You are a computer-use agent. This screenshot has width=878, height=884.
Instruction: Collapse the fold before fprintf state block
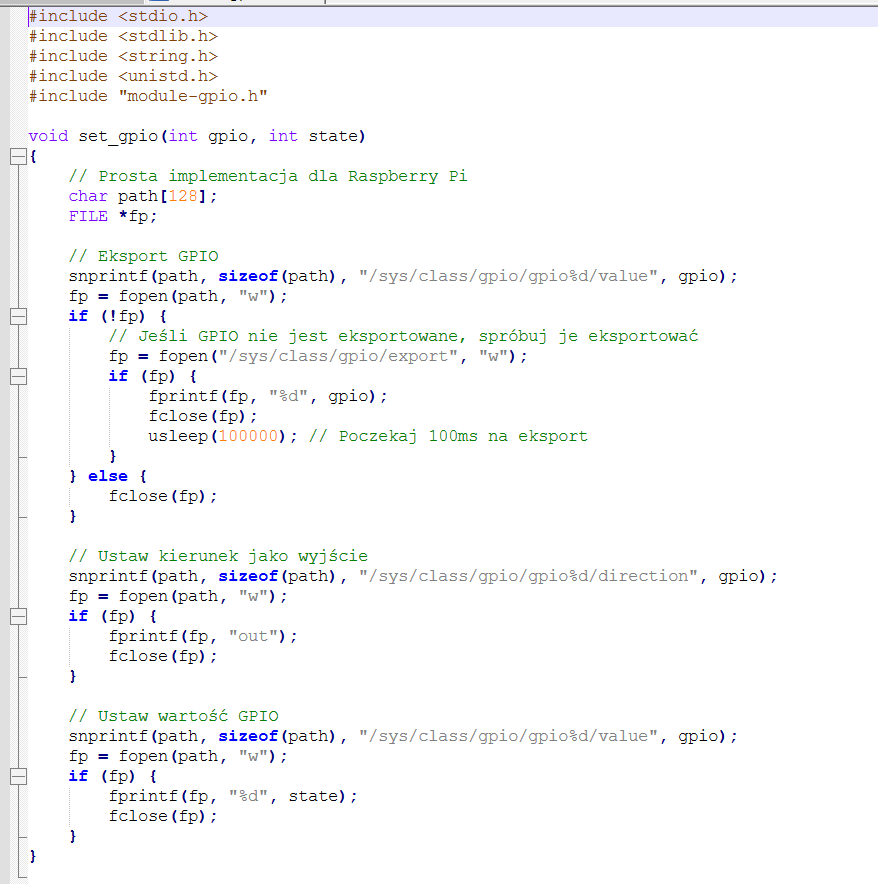tap(17, 776)
